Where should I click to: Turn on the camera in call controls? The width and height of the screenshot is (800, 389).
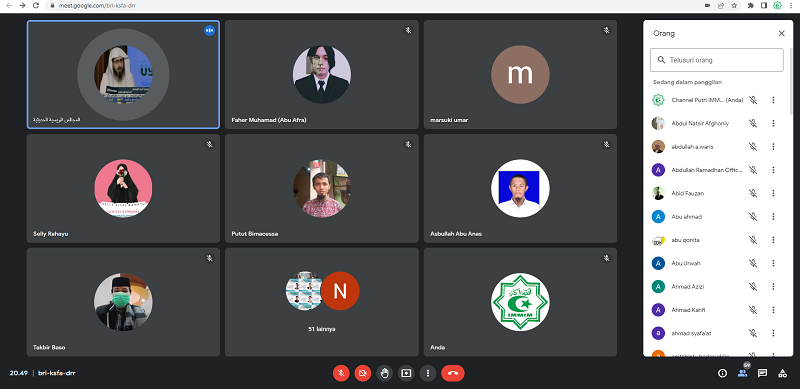click(x=363, y=373)
